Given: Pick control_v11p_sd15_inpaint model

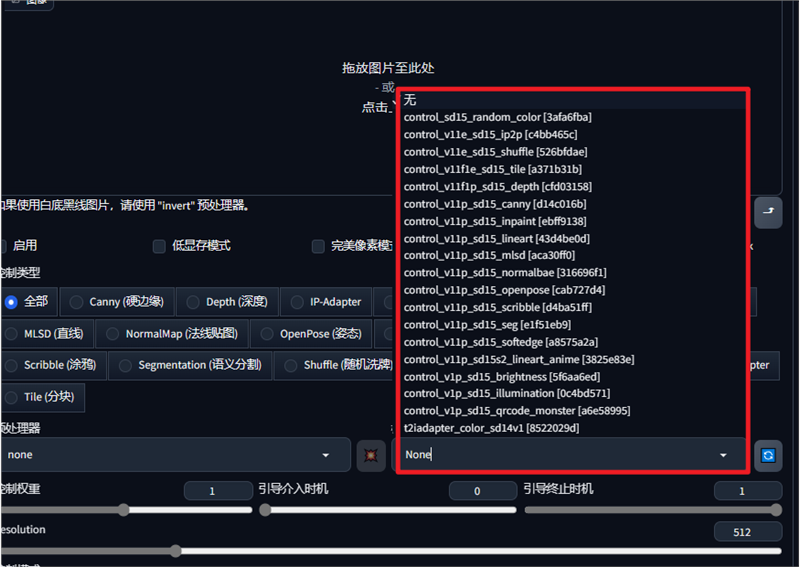Looking at the screenshot, I should pos(571,221).
